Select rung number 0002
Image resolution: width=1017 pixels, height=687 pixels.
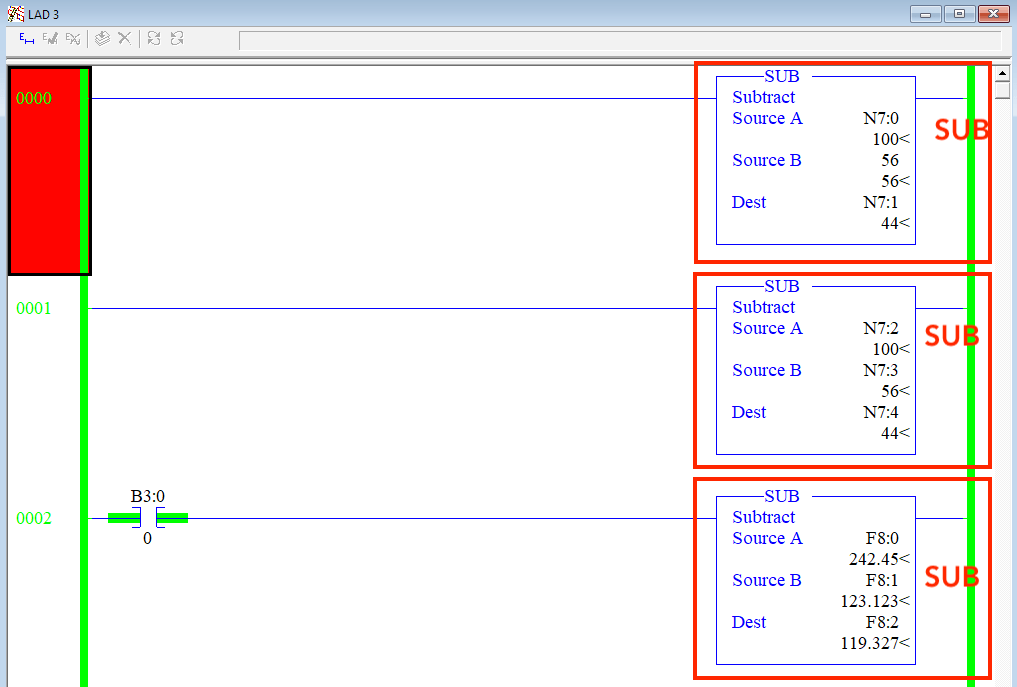[35, 518]
